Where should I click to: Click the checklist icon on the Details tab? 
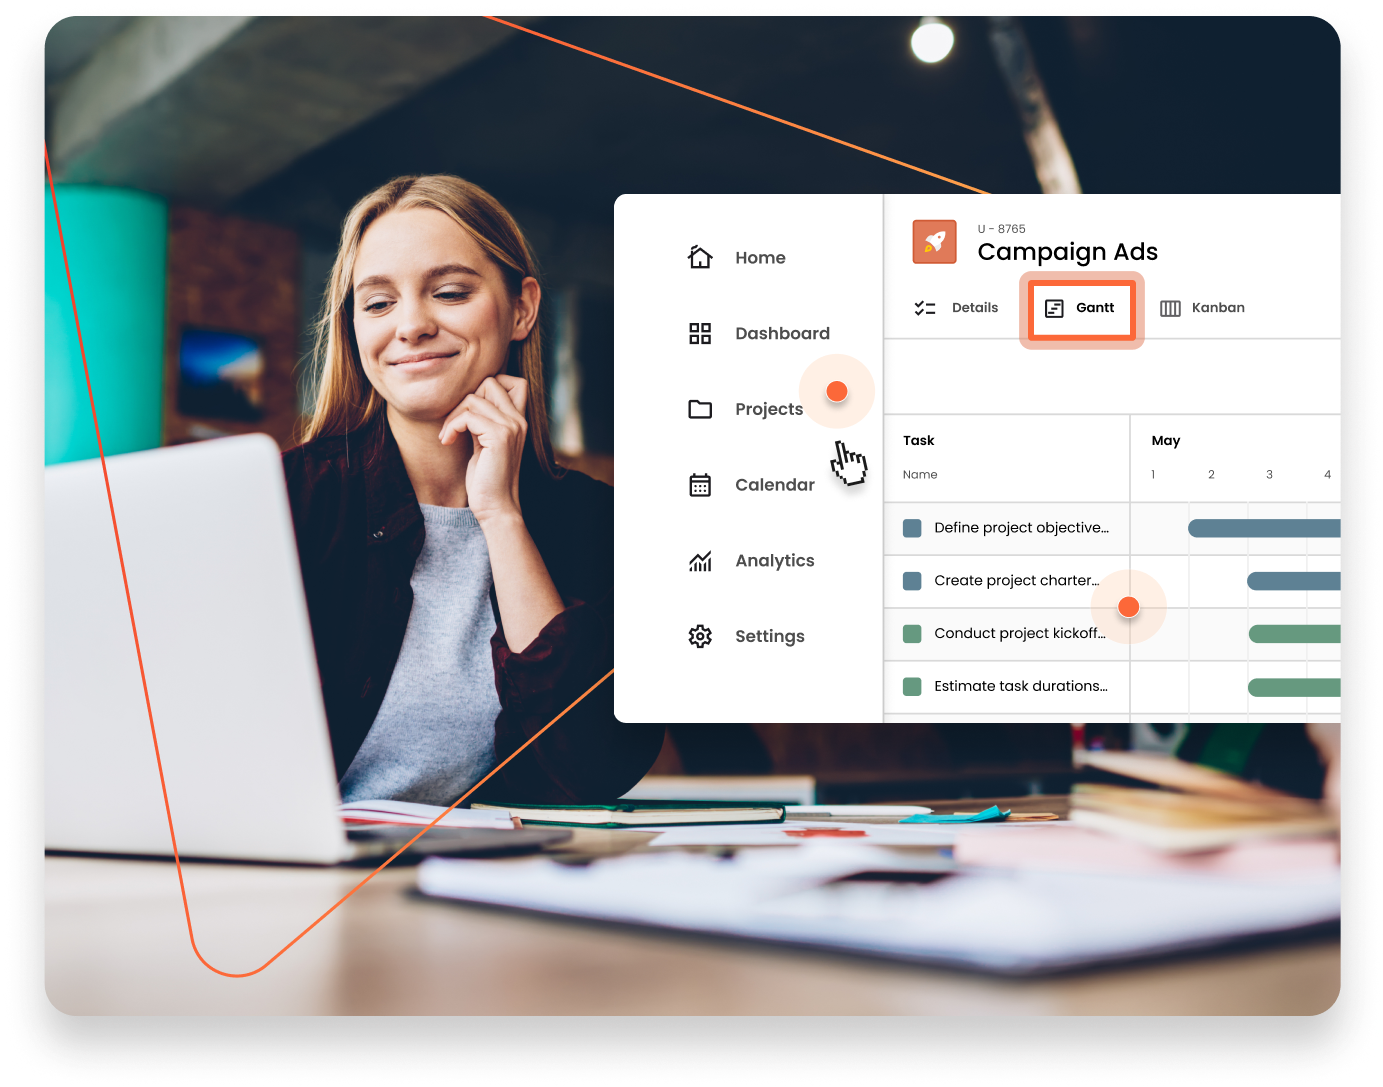925,307
